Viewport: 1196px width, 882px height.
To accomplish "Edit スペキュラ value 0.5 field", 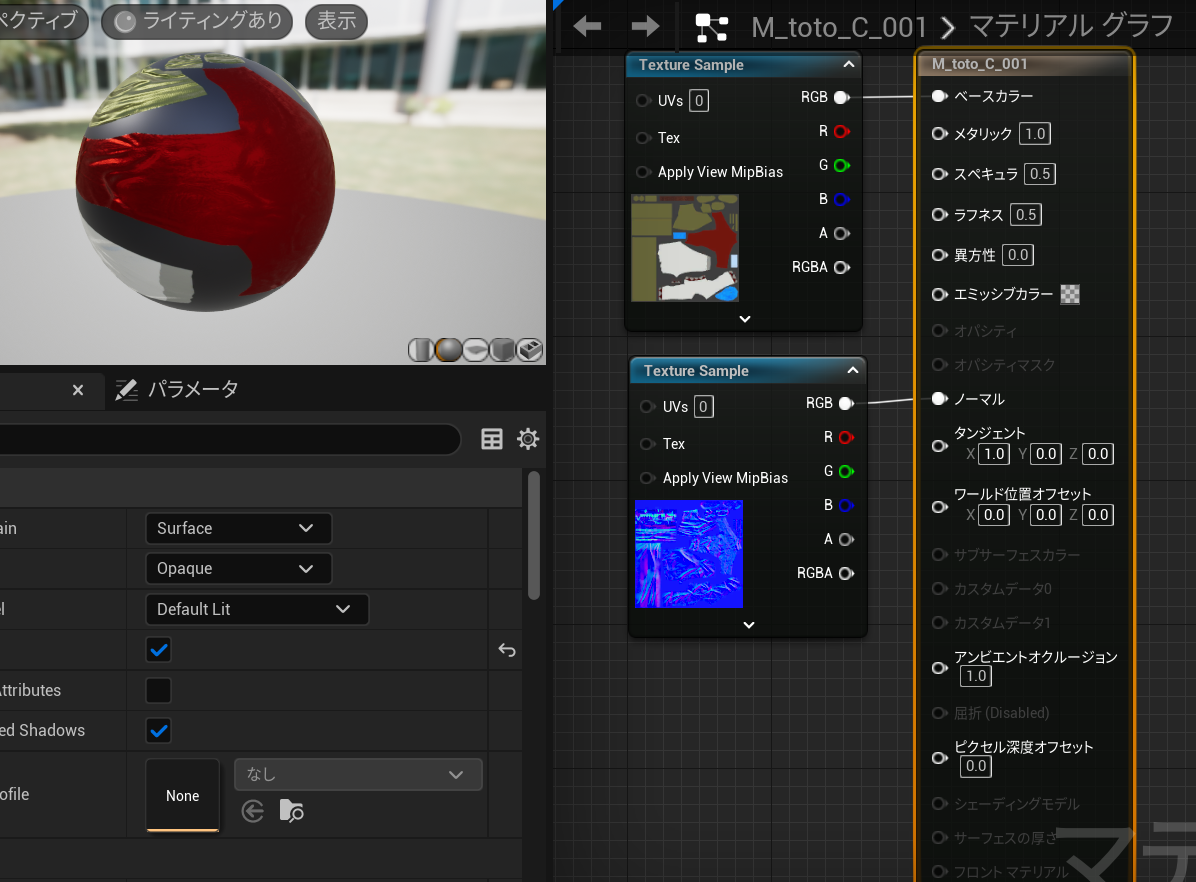I will [1040, 174].
